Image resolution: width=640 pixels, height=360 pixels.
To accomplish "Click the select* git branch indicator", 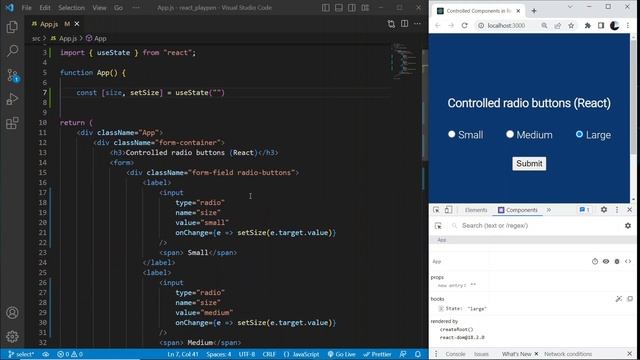I will coord(21,354).
